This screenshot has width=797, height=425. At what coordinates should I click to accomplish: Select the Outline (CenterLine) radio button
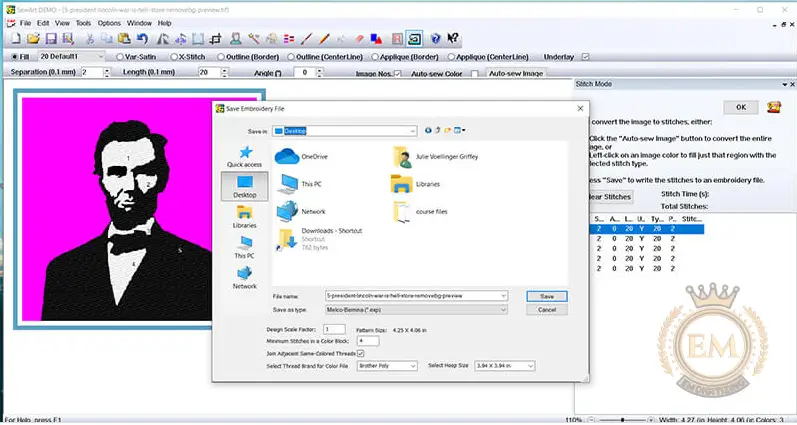291,57
